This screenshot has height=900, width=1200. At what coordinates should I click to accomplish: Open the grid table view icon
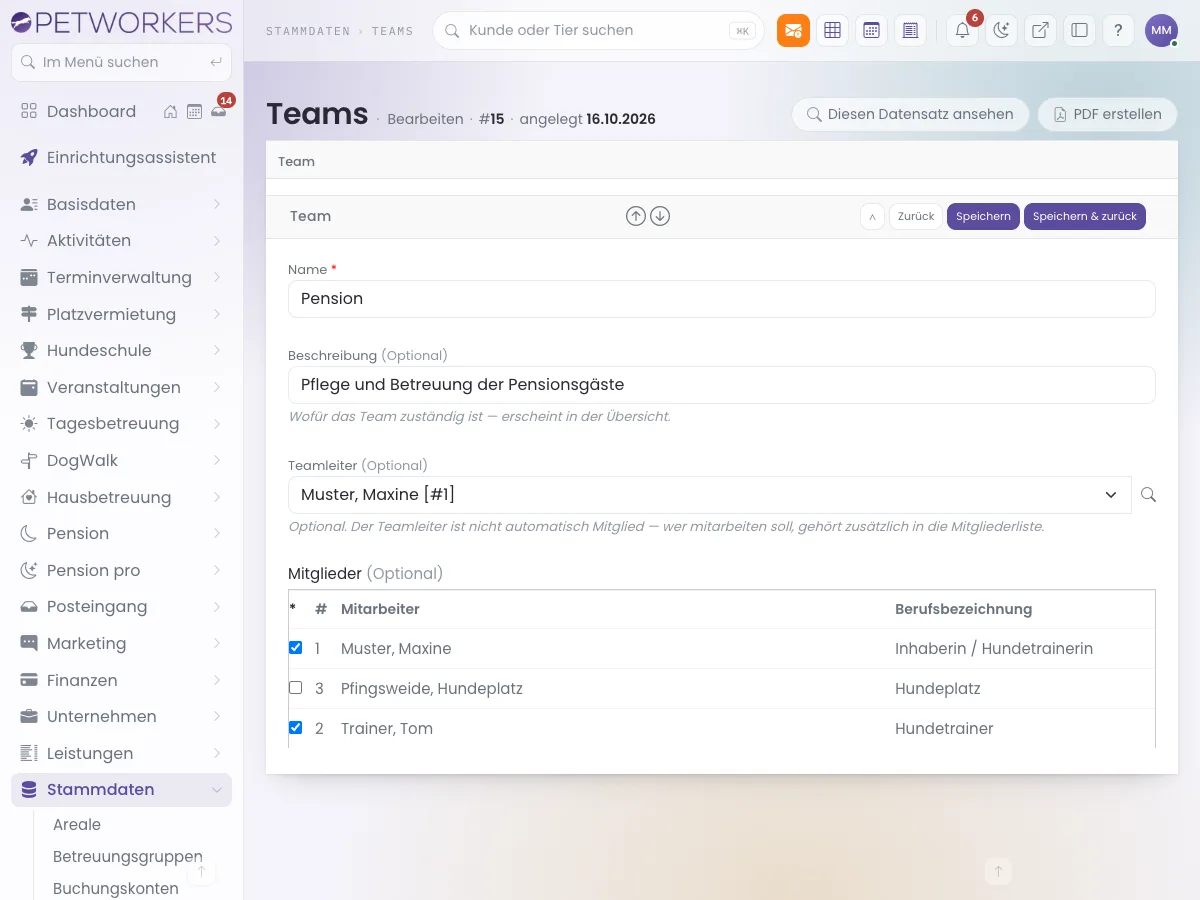(x=832, y=31)
